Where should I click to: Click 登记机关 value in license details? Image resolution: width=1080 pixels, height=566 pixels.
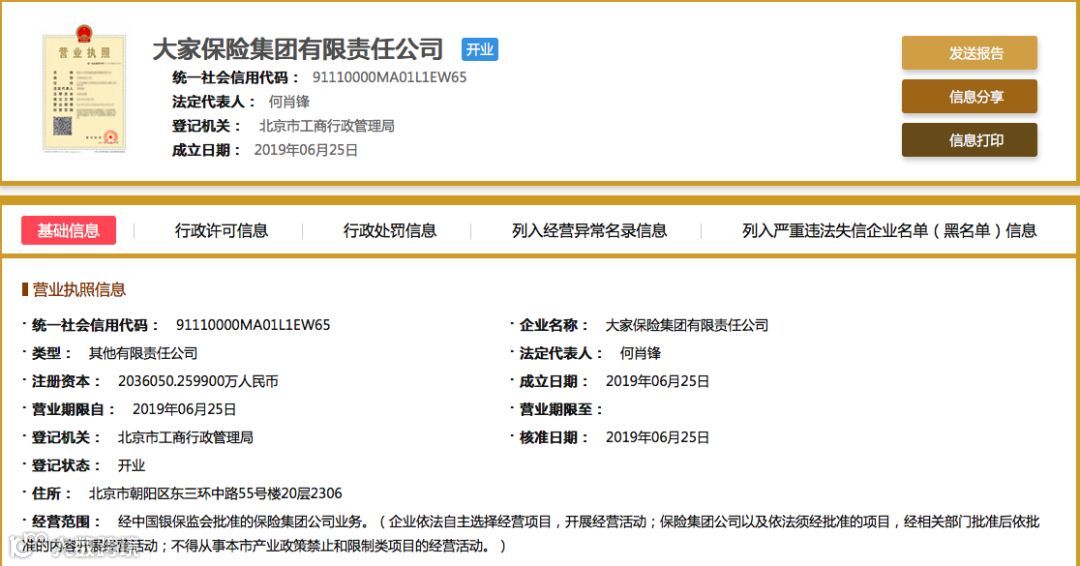pos(185,437)
